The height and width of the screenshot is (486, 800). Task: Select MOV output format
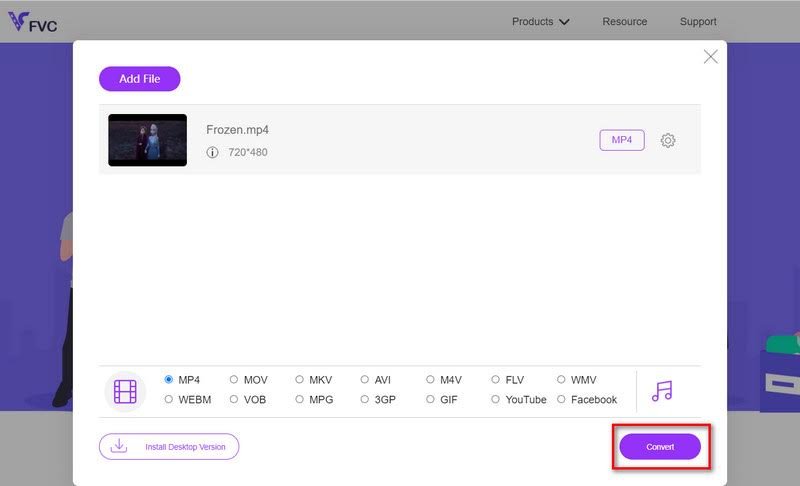[x=234, y=379]
